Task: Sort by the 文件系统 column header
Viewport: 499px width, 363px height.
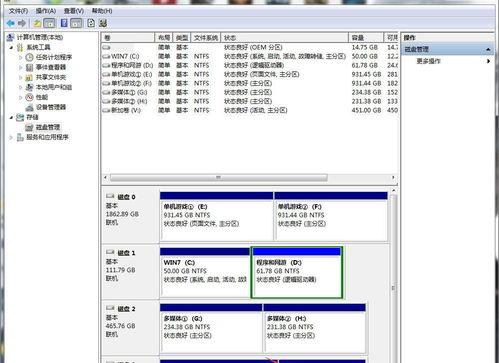Action: coord(206,38)
